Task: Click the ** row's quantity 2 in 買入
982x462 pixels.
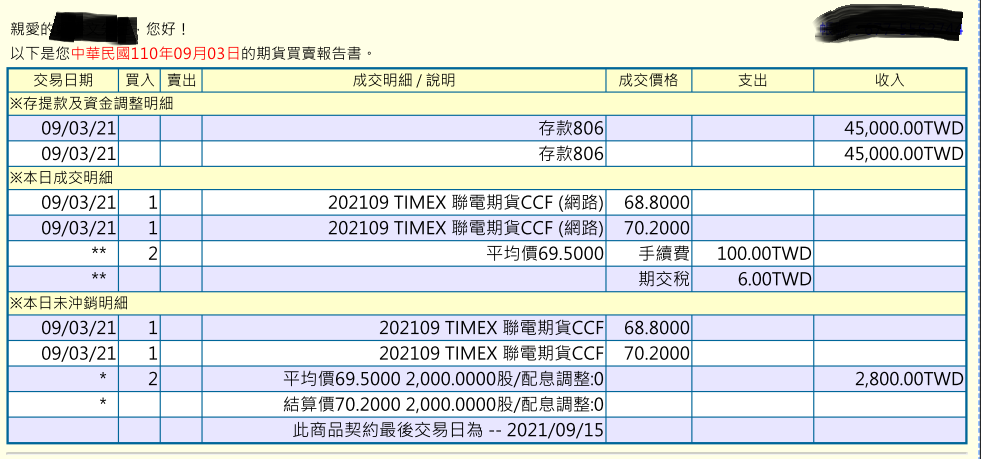Action: pos(153,254)
